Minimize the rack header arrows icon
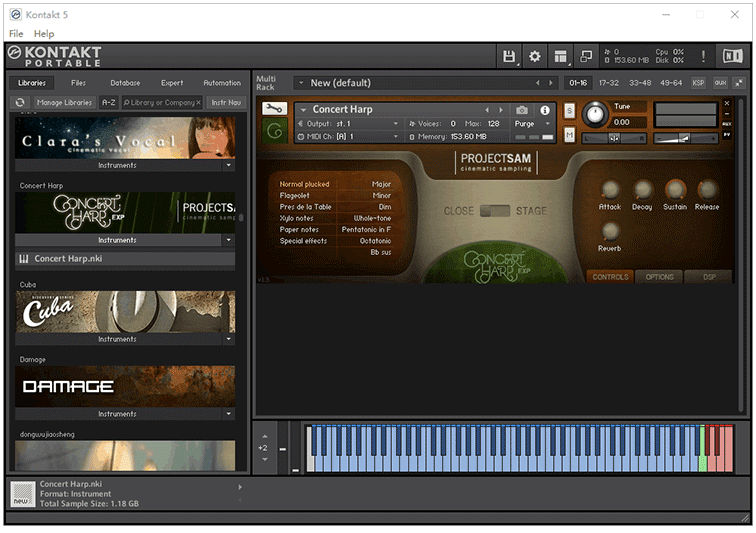756x533 pixels. tap(739, 83)
